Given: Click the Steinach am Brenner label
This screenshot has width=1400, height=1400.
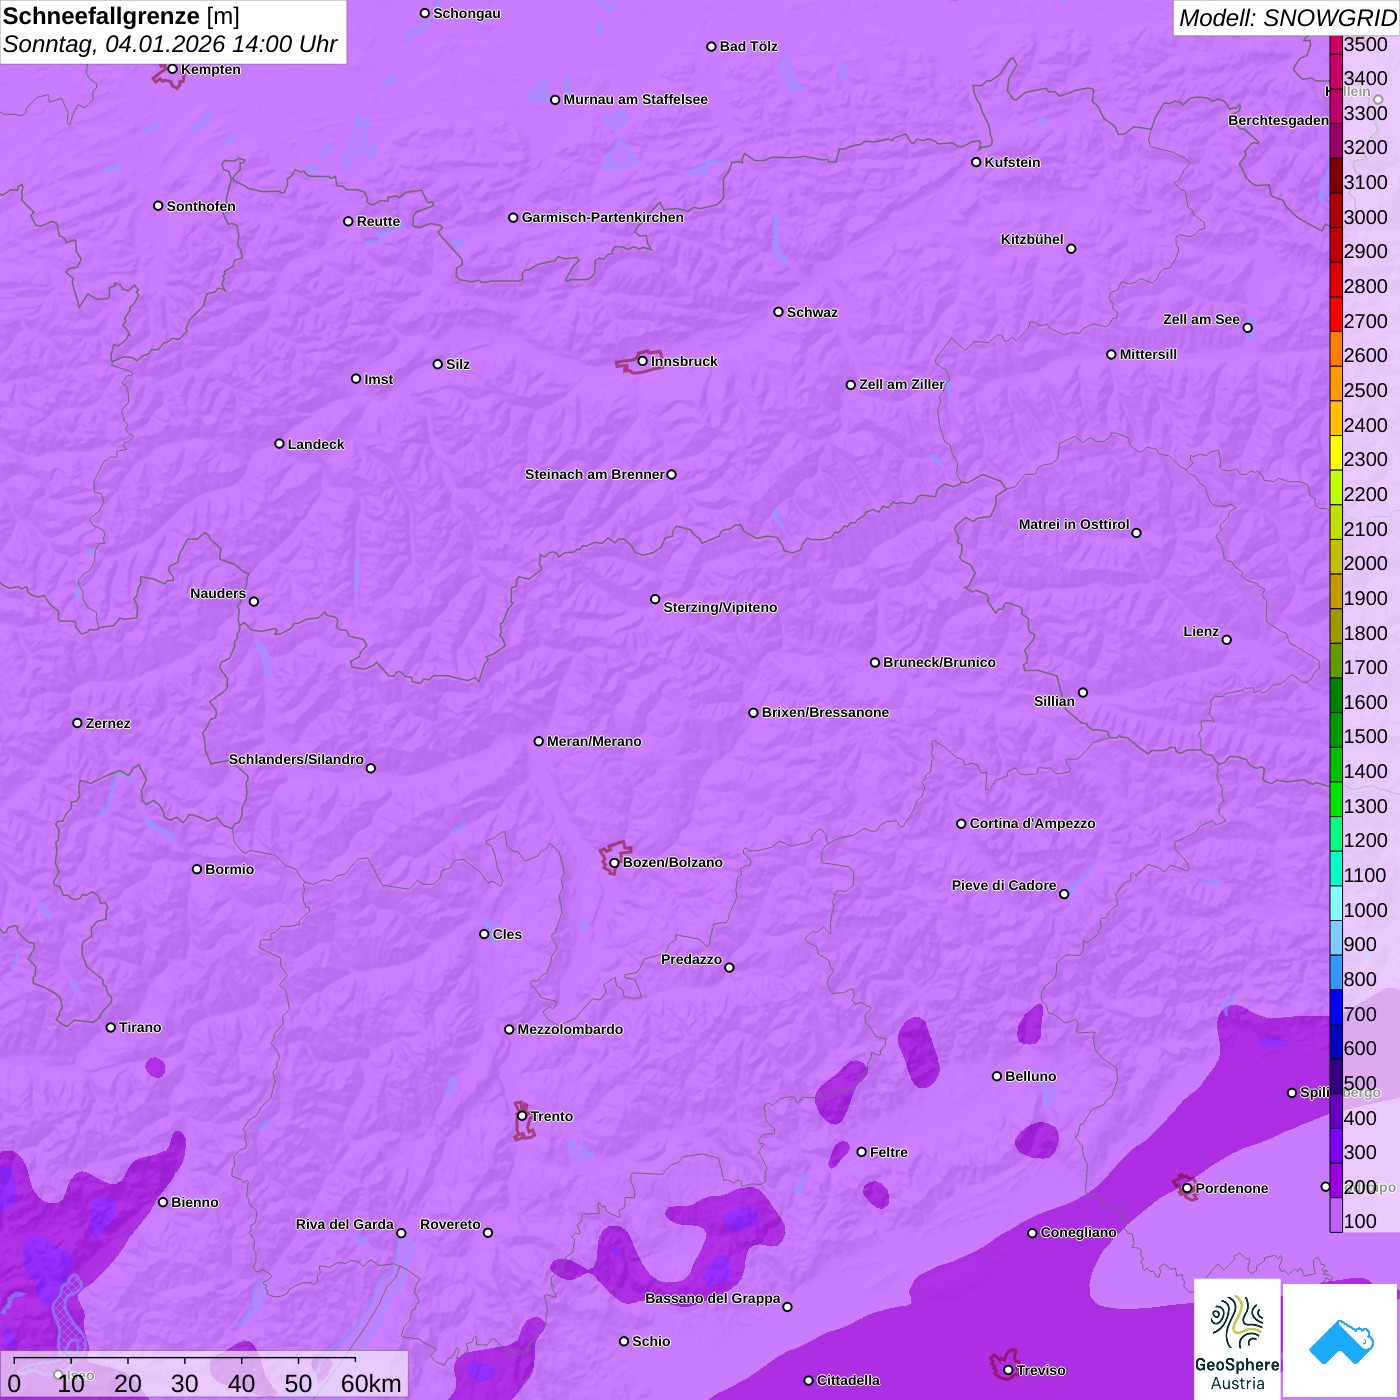Looking at the screenshot, I should [x=595, y=474].
